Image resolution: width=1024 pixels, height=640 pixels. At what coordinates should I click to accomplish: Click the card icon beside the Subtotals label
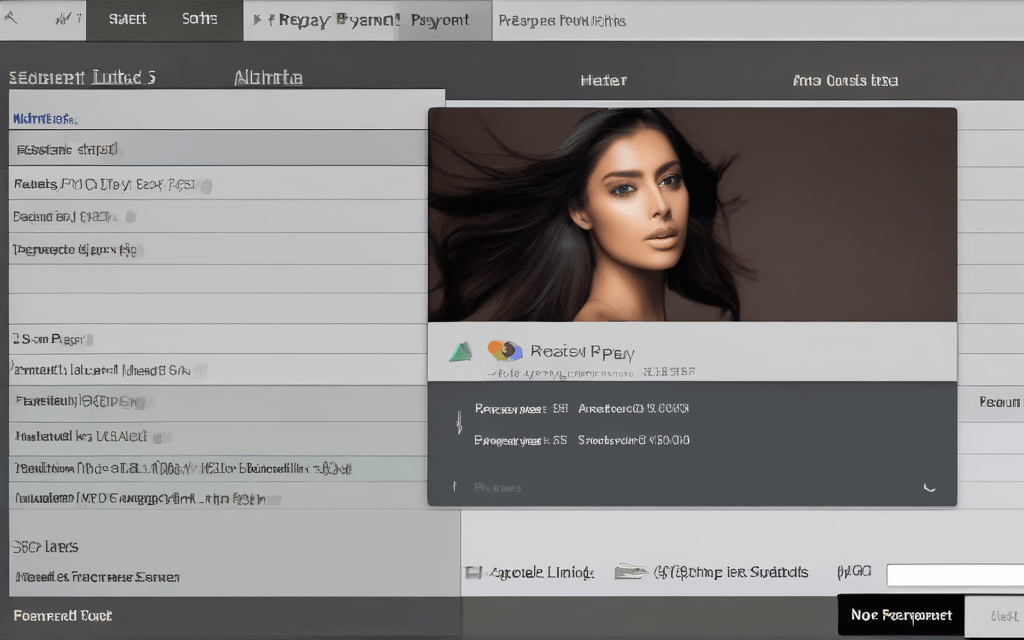(x=630, y=572)
